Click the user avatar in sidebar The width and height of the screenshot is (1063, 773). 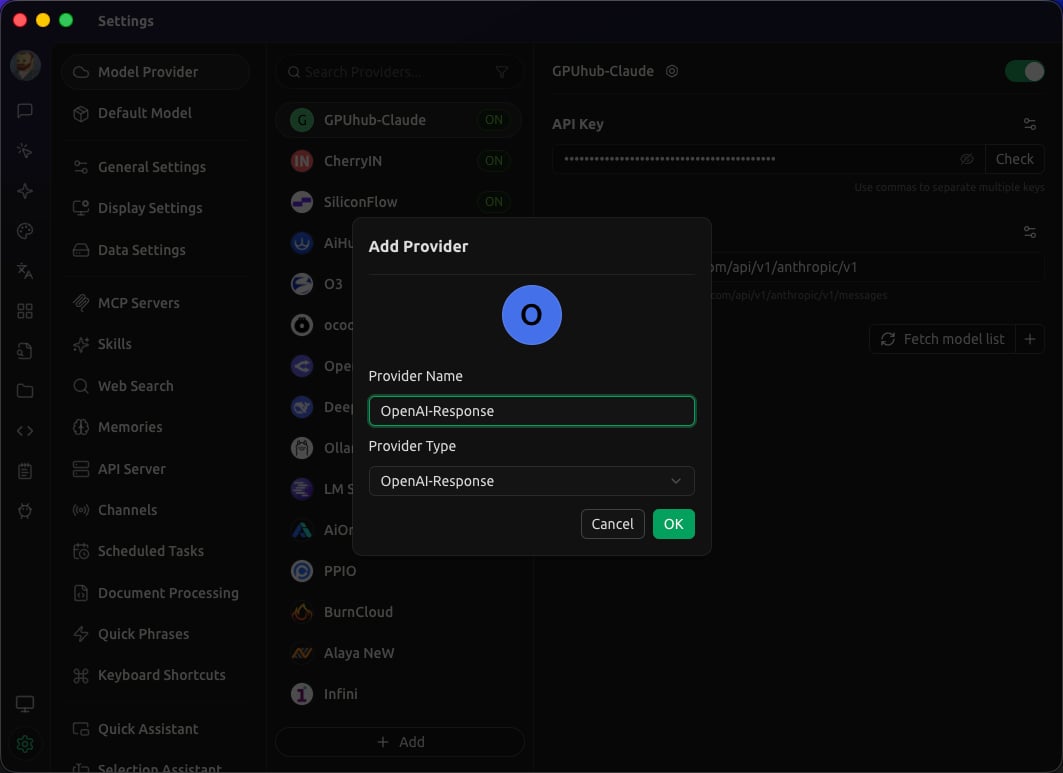[x=25, y=66]
